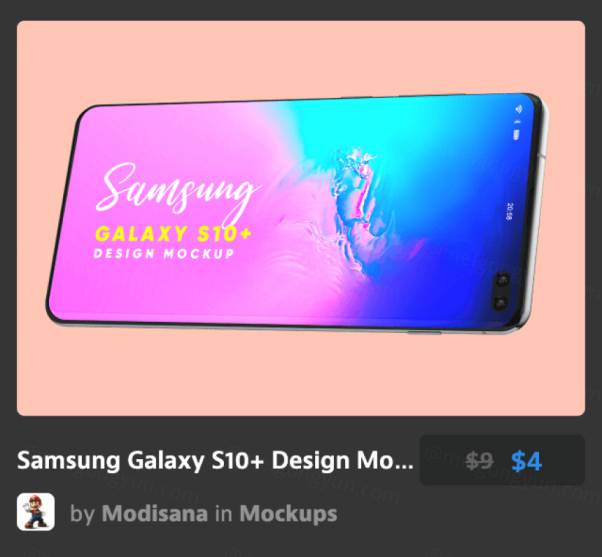Click the yellow GALAXY S10+ heading
The image size is (602, 557).
click(173, 234)
